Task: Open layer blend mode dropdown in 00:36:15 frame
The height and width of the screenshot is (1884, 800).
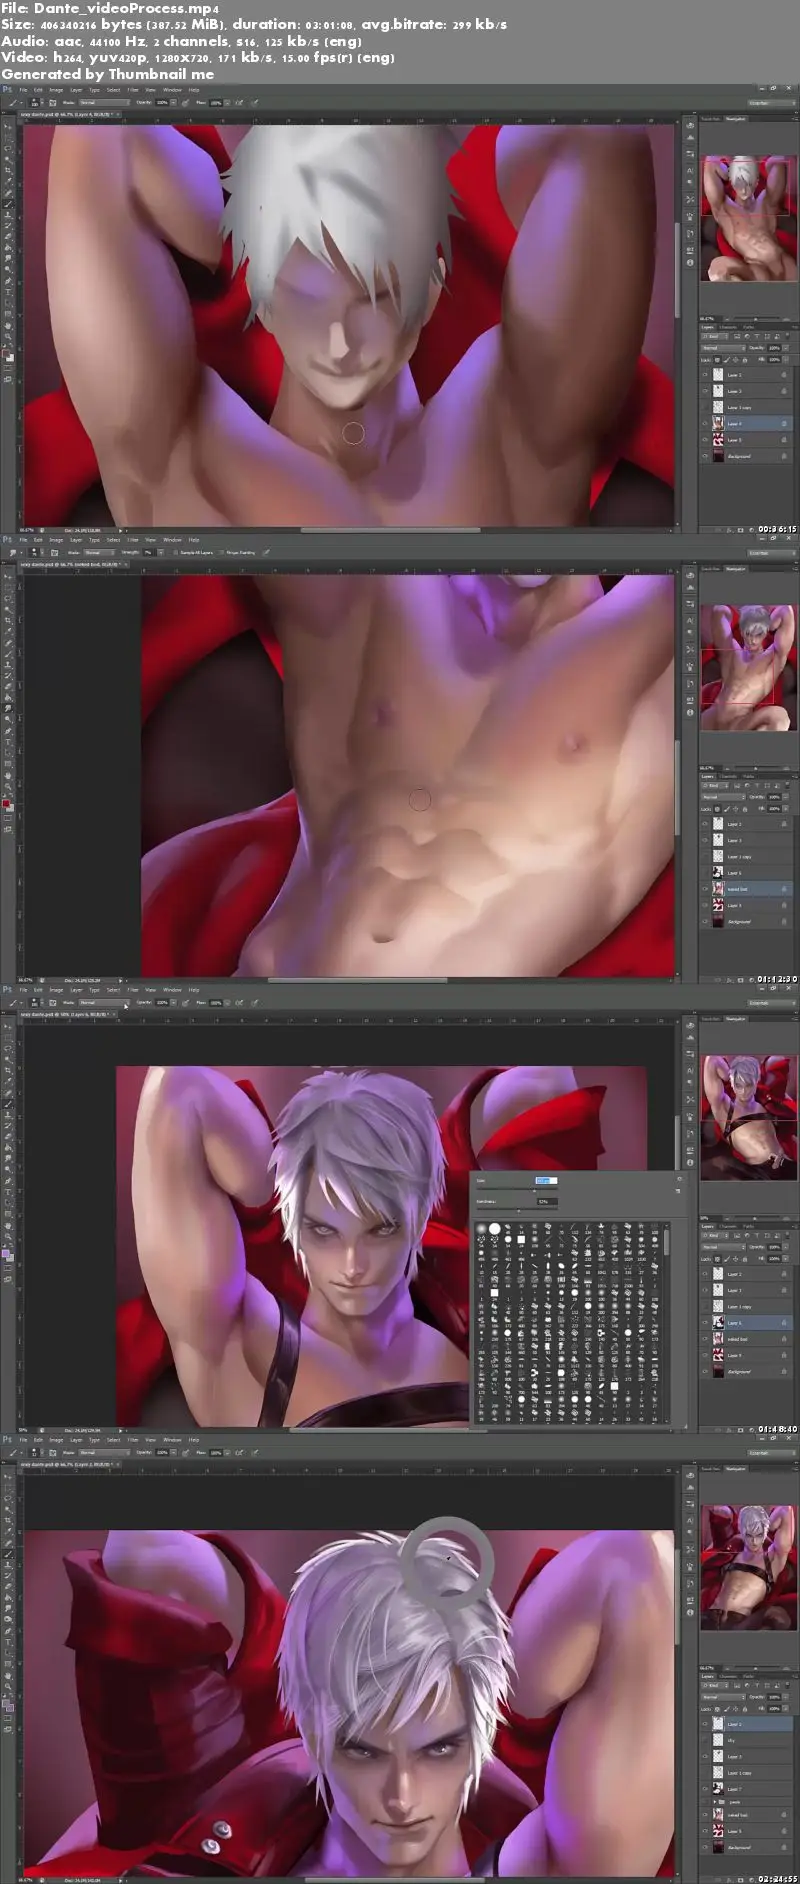Action: [x=723, y=348]
